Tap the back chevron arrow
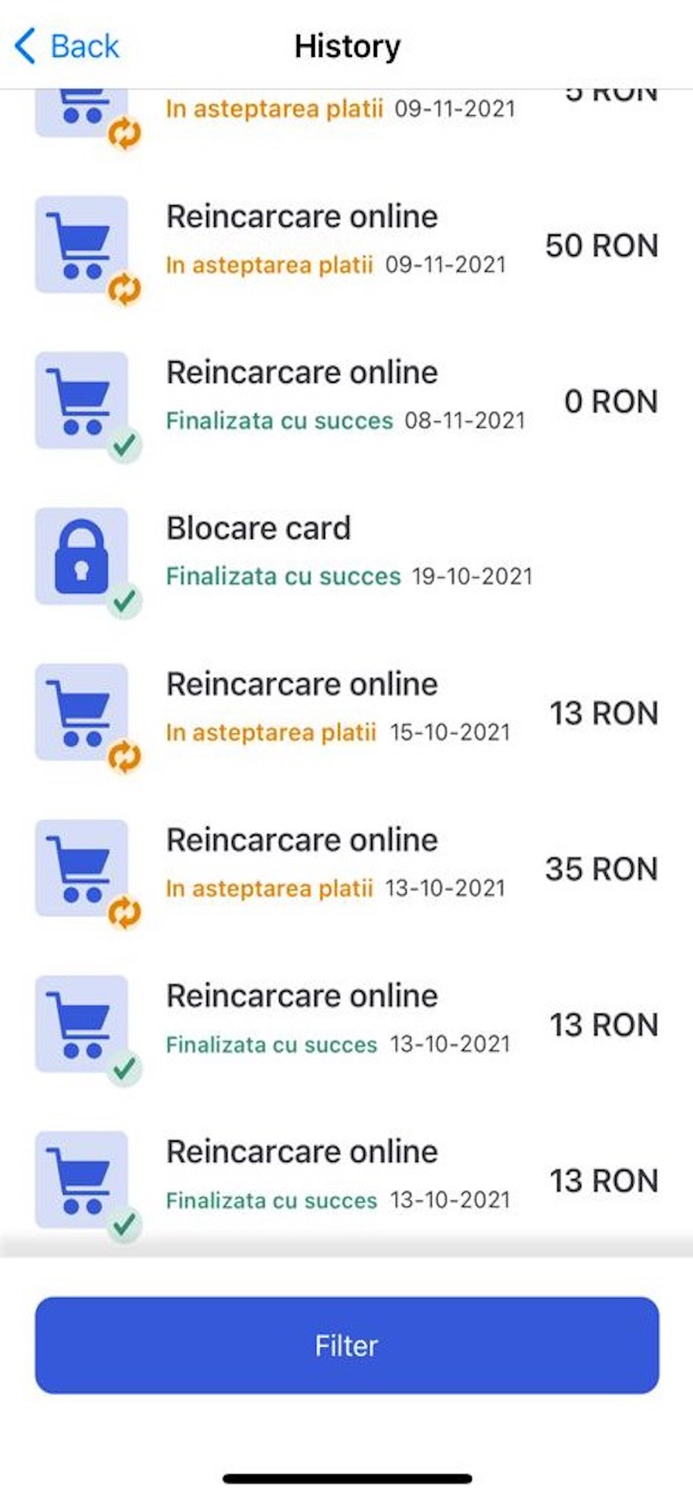The height and width of the screenshot is (1500, 693). click(x=24, y=44)
